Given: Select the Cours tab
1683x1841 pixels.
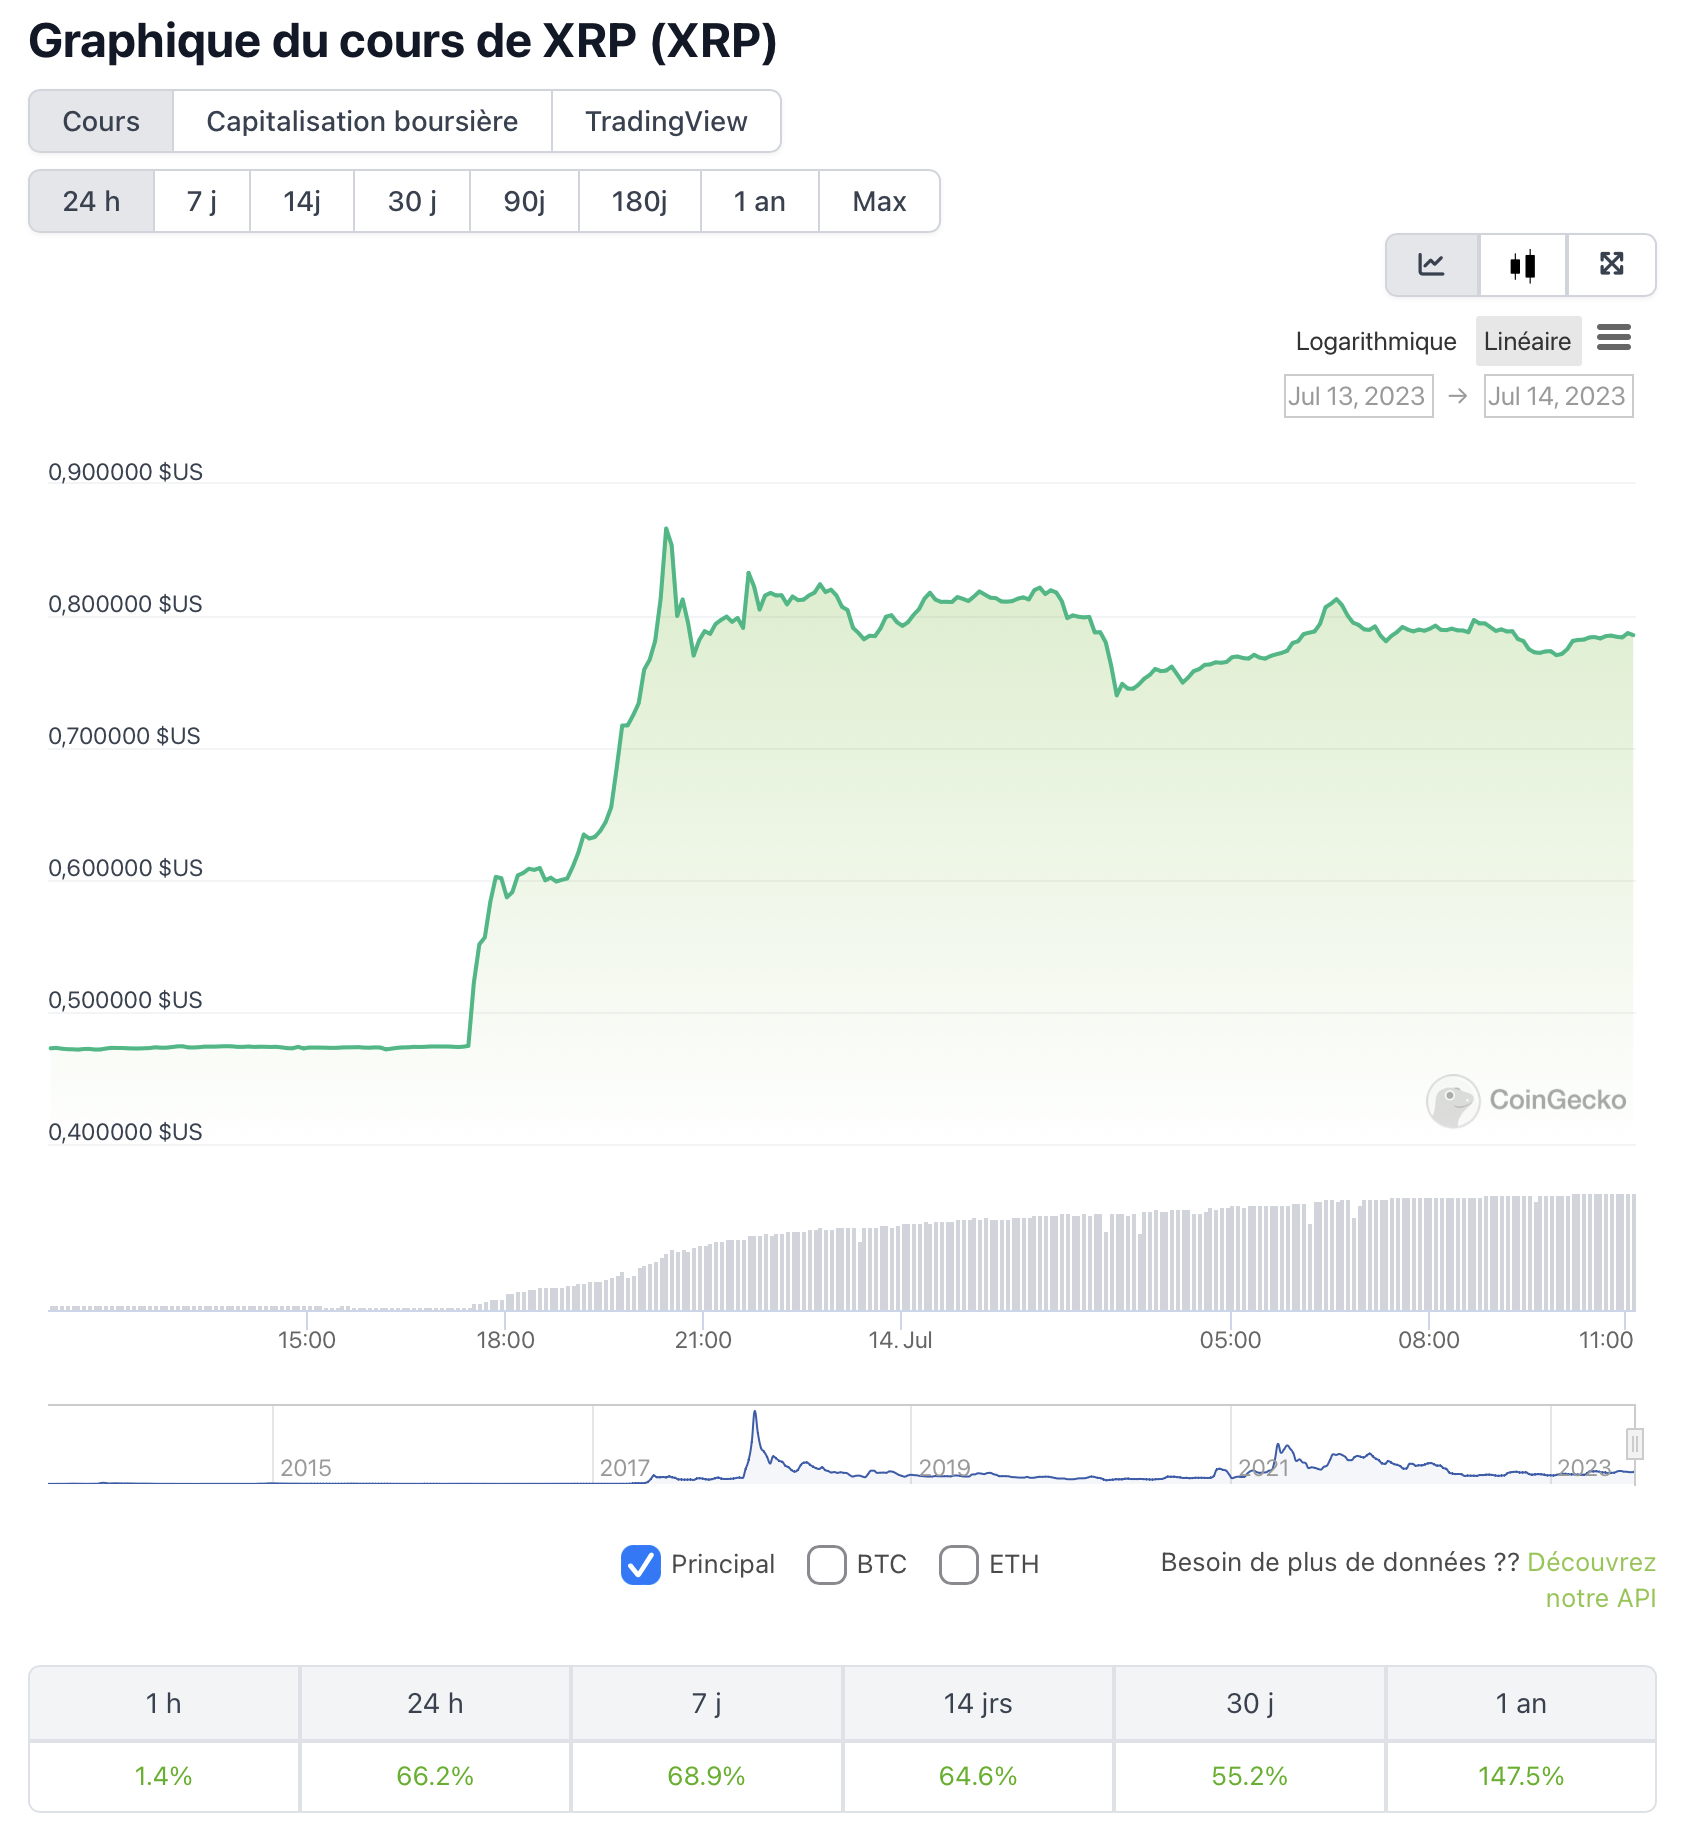Looking at the screenshot, I should tap(101, 122).
